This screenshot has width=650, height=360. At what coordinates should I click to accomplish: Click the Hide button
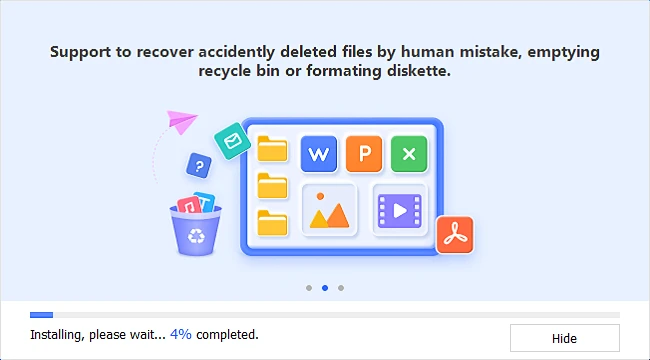click(565, 338)
